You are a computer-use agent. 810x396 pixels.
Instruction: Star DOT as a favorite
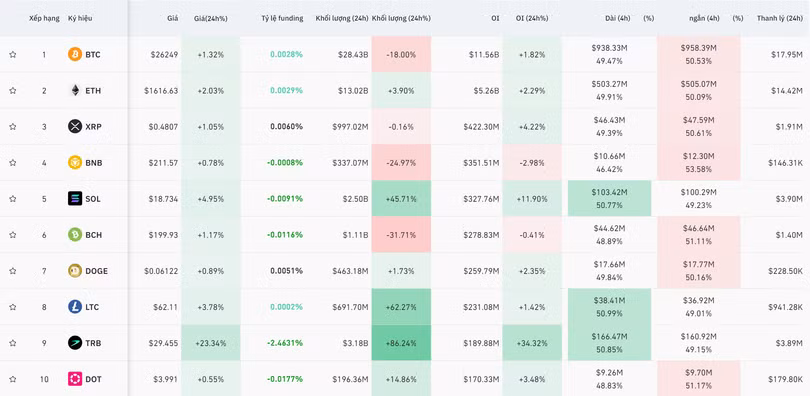(13, 379)
